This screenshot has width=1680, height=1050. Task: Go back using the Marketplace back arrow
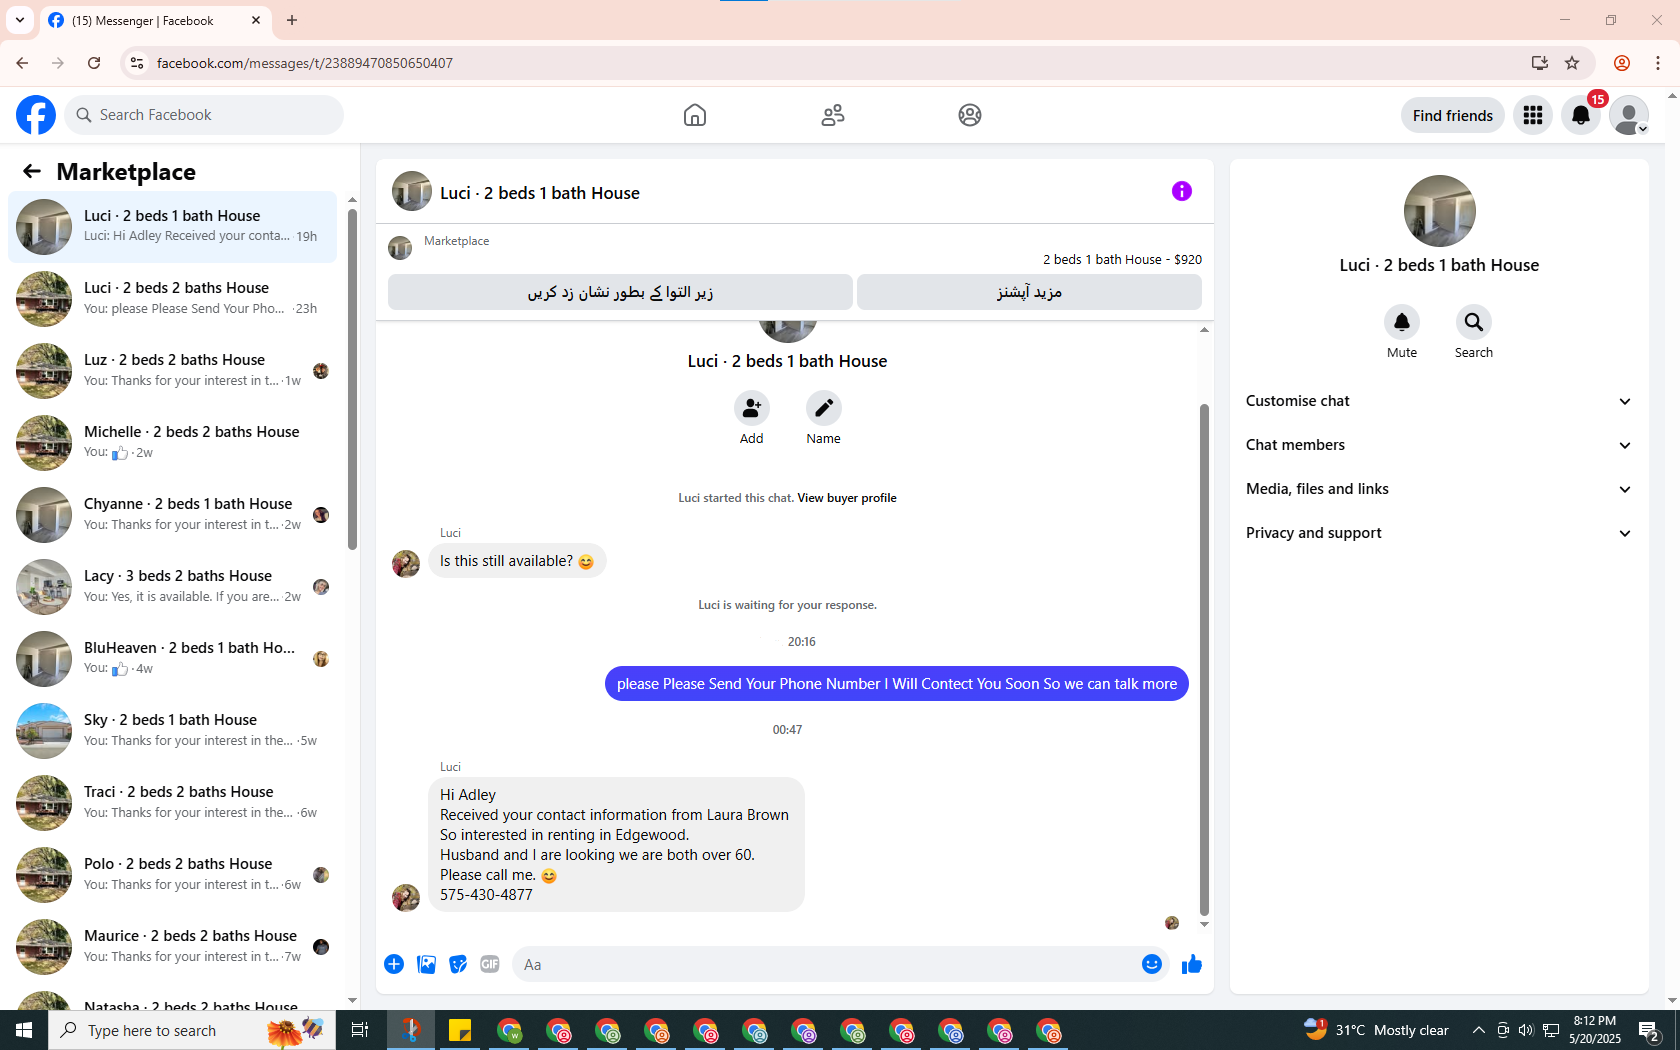coord(32,171)
